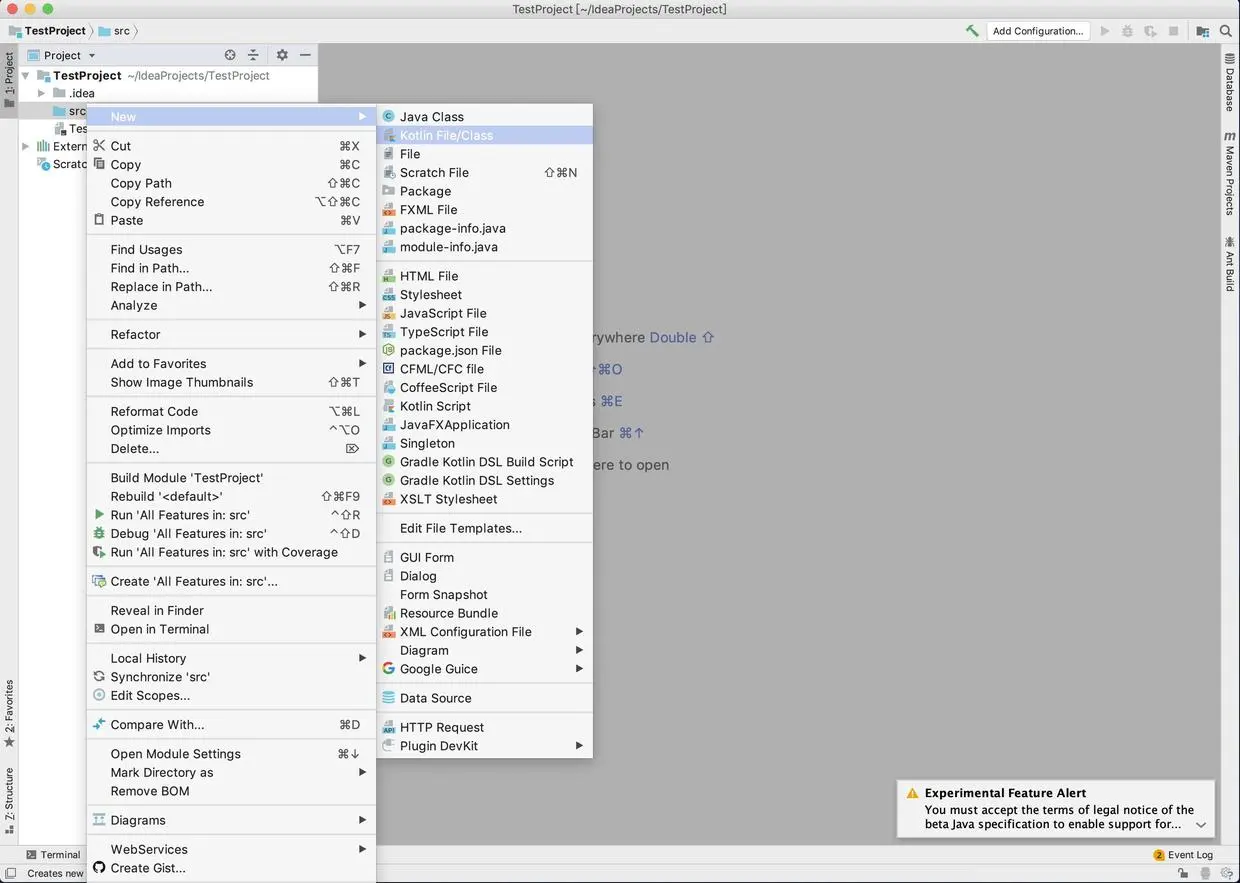The height and width of the screenshot is (883, 1240).
Task: Build the project using the hammer icon
Action: point(972,31)
